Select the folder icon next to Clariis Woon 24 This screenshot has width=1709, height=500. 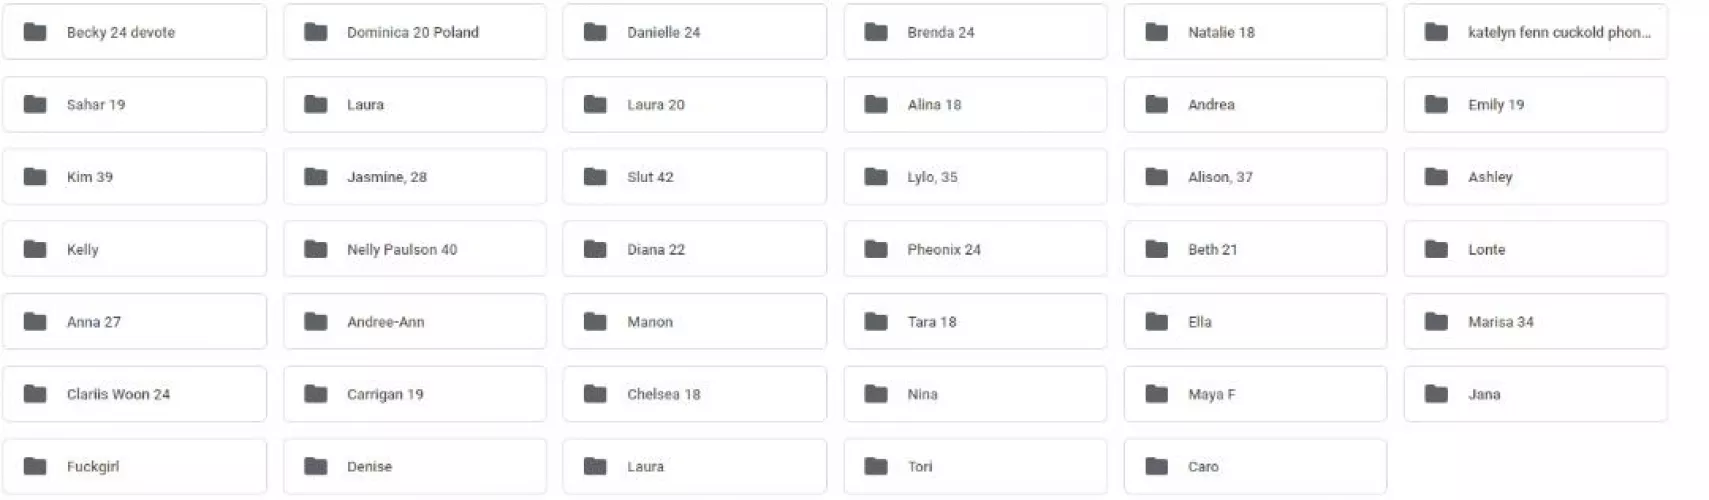(35, 394)
